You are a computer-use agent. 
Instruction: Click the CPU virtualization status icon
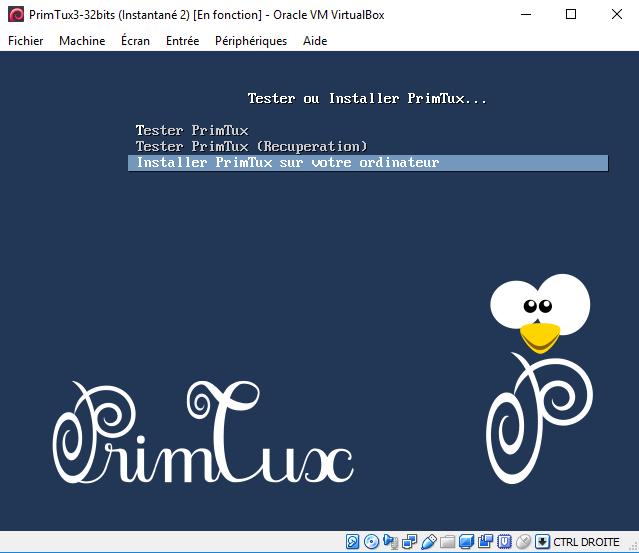(x=504, y=542)
